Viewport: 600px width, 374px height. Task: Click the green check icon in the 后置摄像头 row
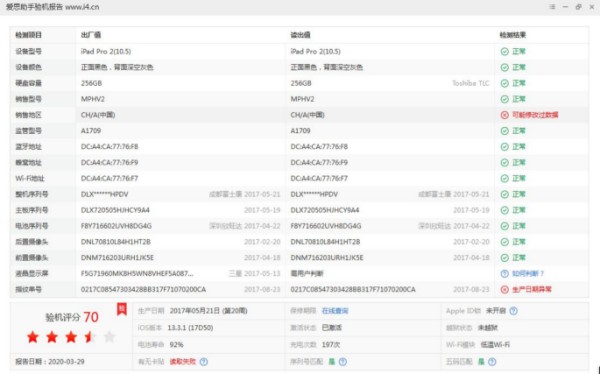coord(504,242)
